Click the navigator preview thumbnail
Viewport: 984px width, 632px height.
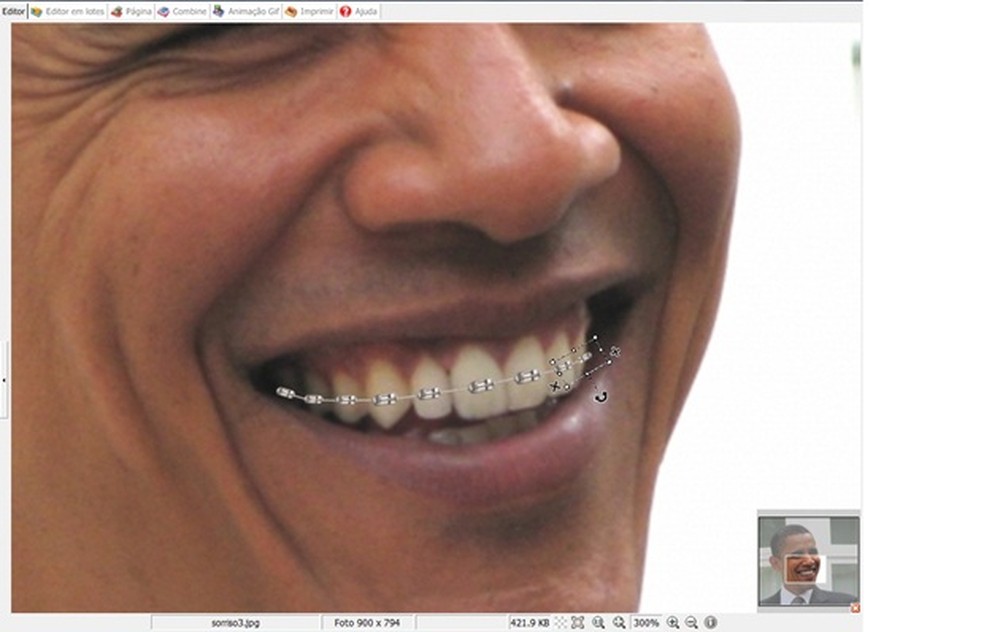pyautogui.click(x=809, y=561)
